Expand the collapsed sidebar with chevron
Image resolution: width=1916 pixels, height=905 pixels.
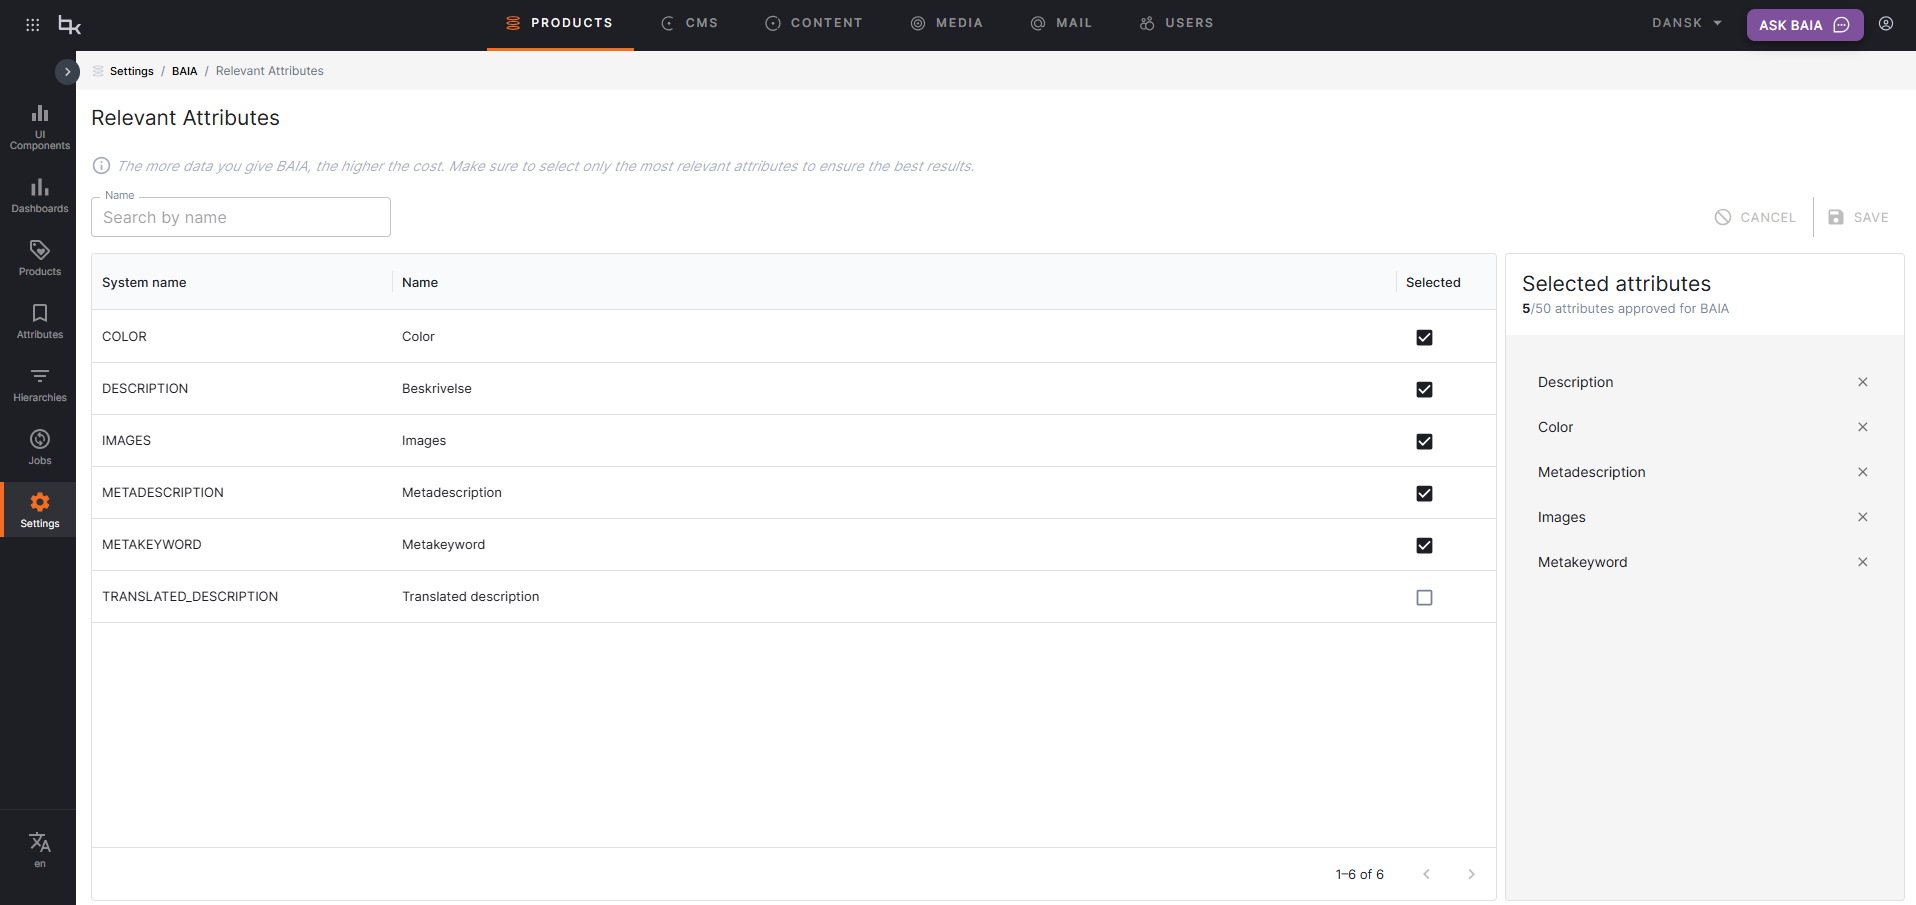click(x=67, y=72)
